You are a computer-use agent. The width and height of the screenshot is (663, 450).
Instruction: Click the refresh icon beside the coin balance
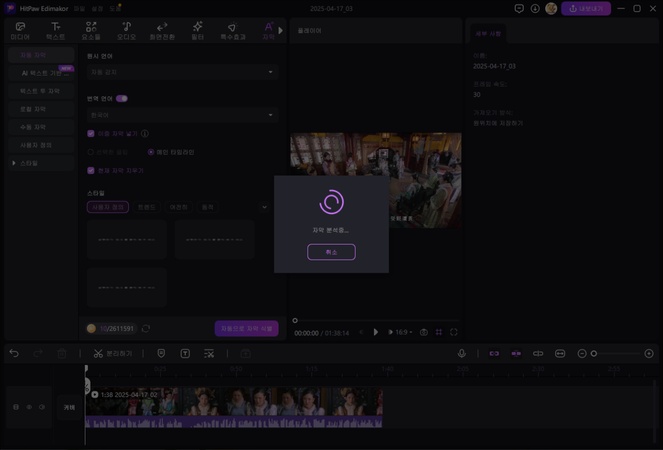pyautogui.click(x=146, y=328)
